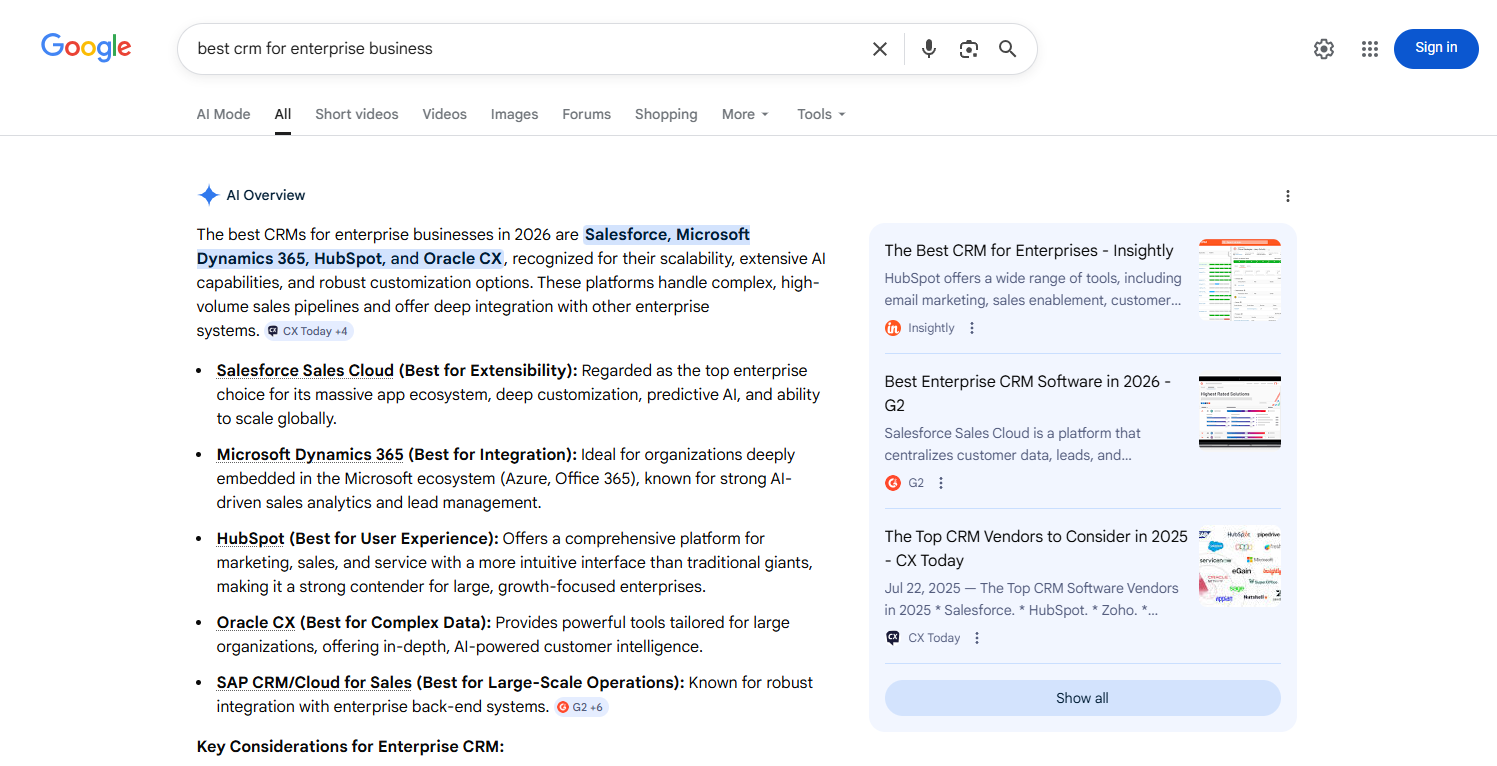The height and width of the screenshot is (766, 1497).
Task: Open the Google apps grid
Action: click(x=1370, y=49)
